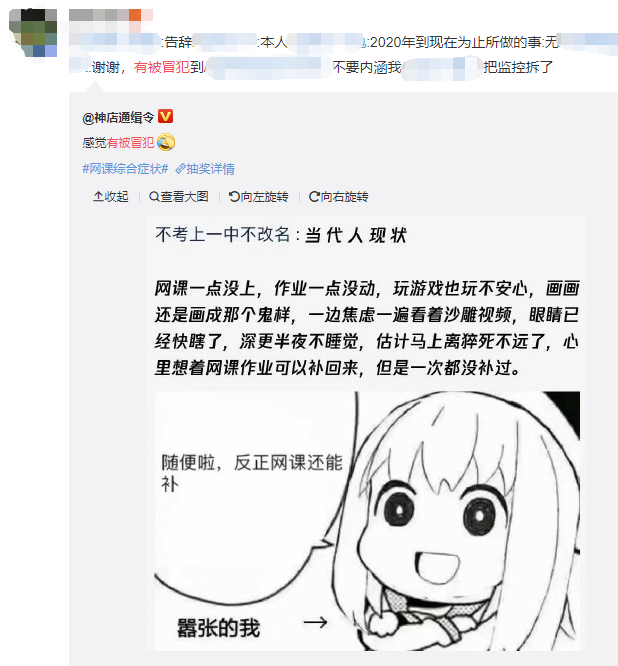This screenshot has width=618, height=666.
Task: Click the orange badge beside the blurred username
Action: [135, 14]
